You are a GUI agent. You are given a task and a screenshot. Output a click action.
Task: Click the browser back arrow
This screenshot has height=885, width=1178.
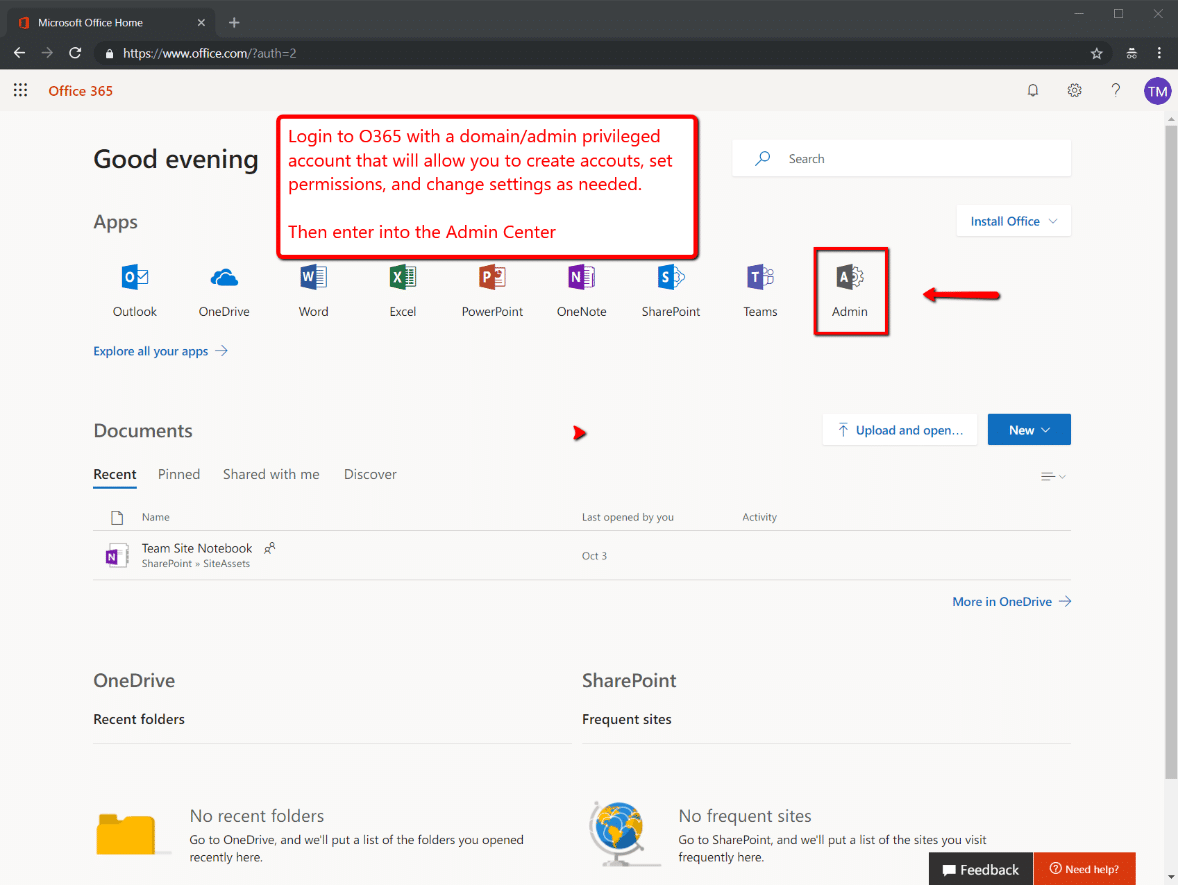[20, 53]
